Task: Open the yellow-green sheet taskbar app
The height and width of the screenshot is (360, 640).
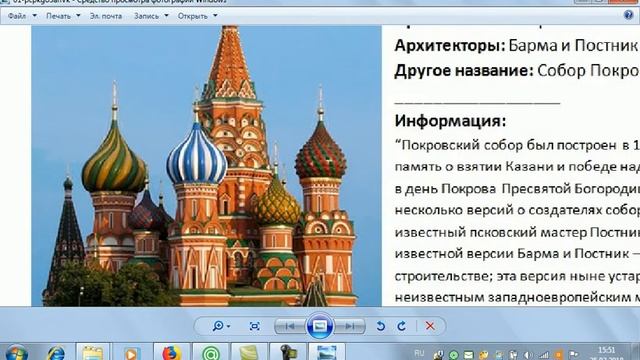Action: click(x=249, y=353)
